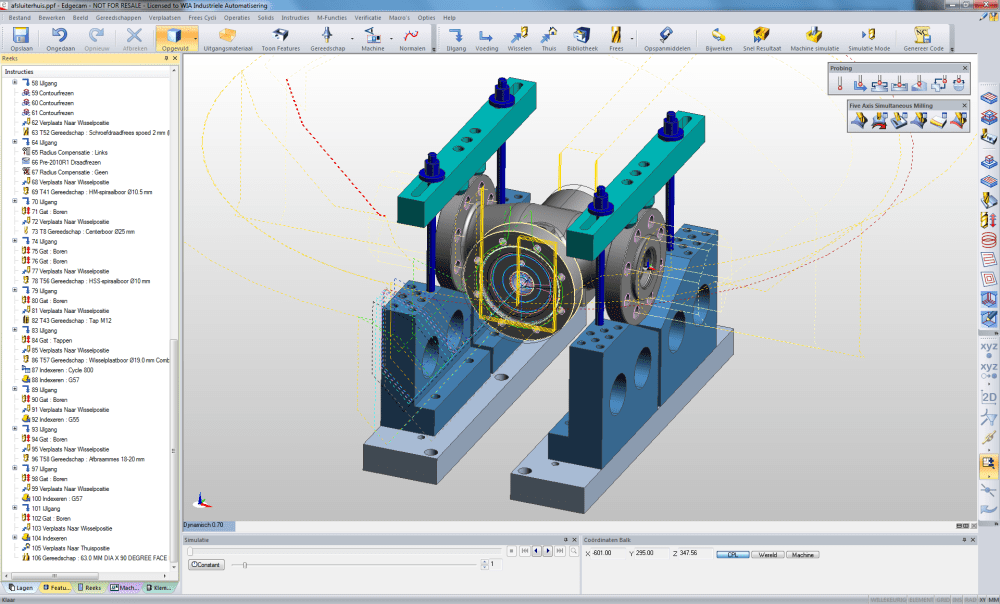Viewport: 1000px width, 604px height.
Task: Select CPL coordinate mode
Action: pos(733,555)
